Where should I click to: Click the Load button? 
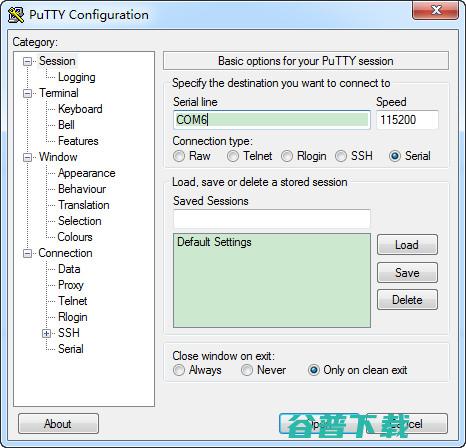tap(407, 245)
